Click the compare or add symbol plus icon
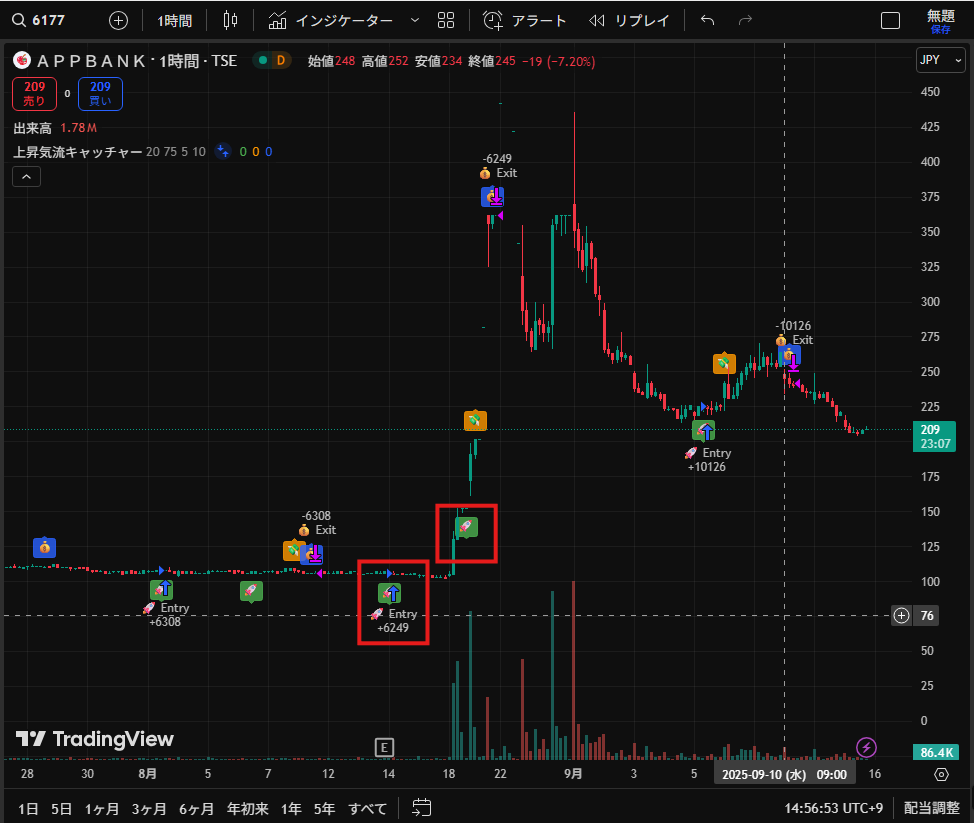 [x=118, y=20]
